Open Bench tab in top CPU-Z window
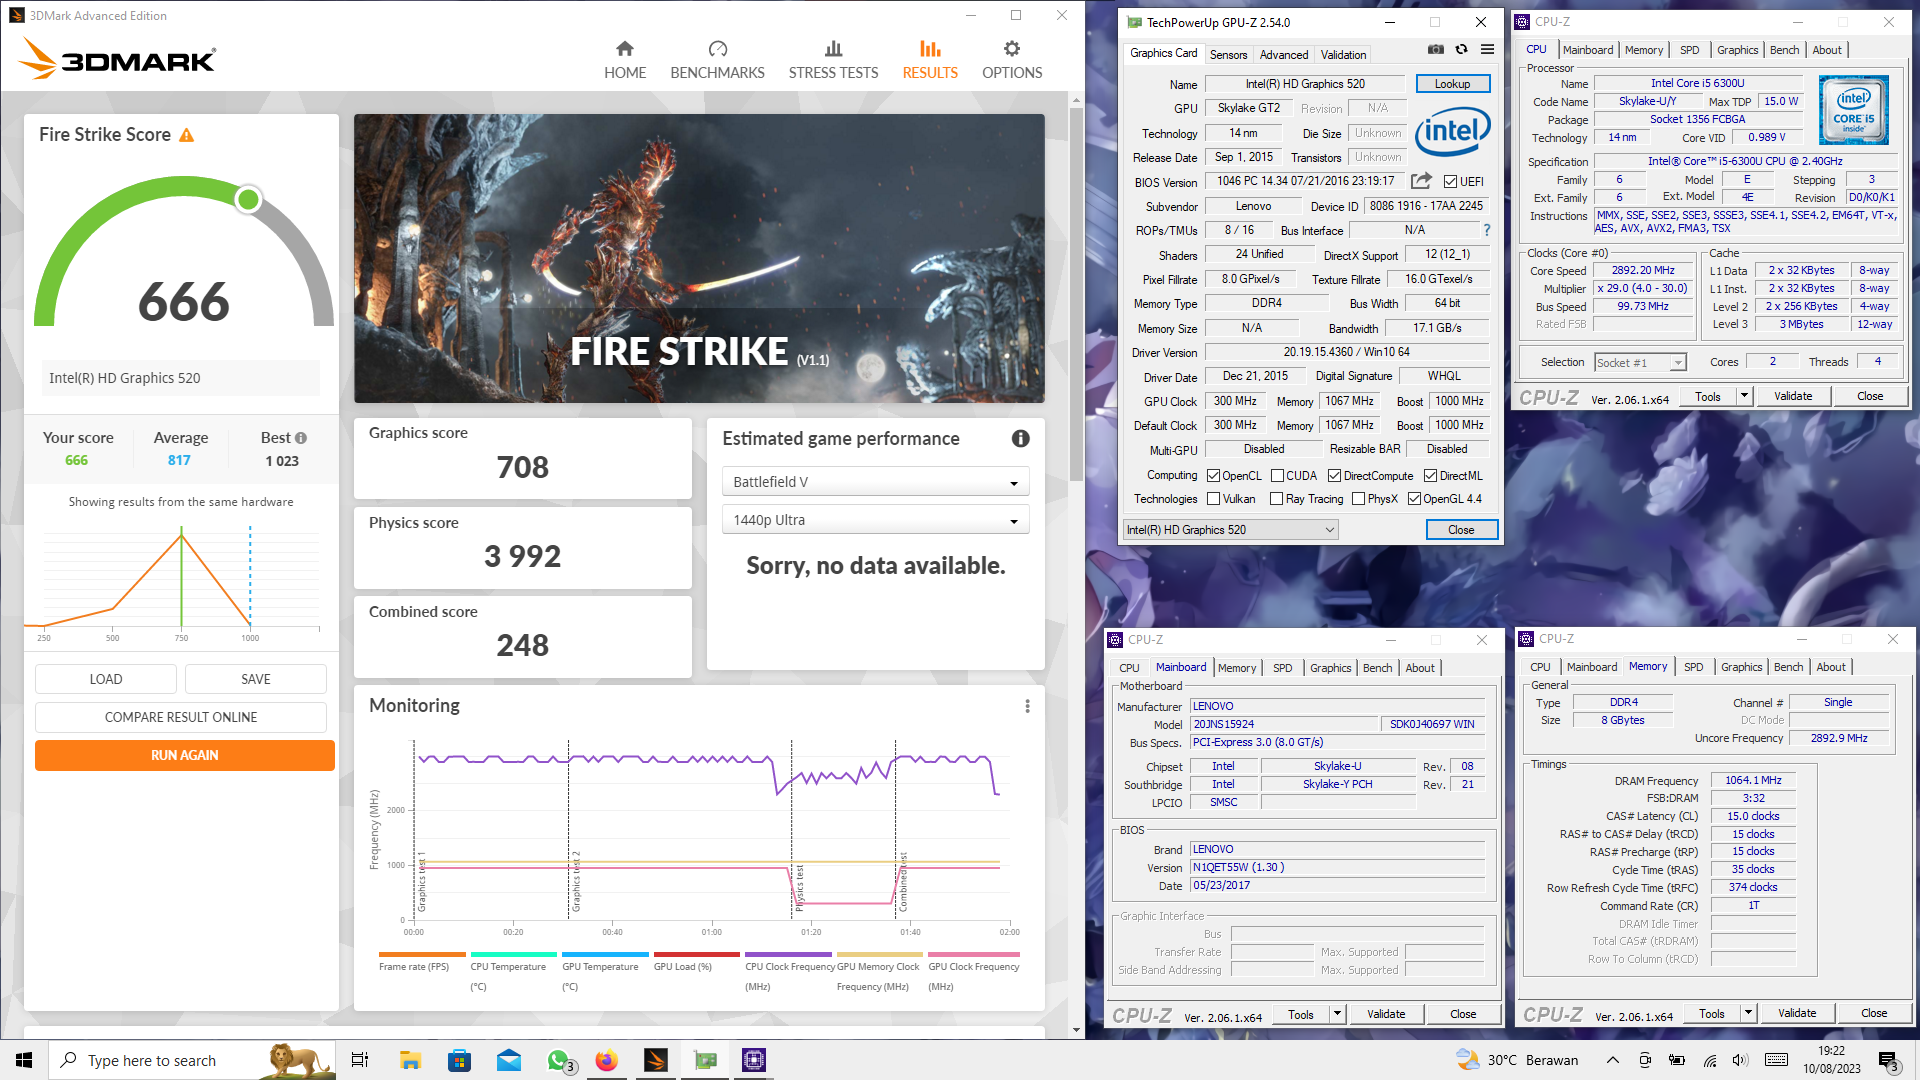1920x1080 pixels. [1784, 50]
